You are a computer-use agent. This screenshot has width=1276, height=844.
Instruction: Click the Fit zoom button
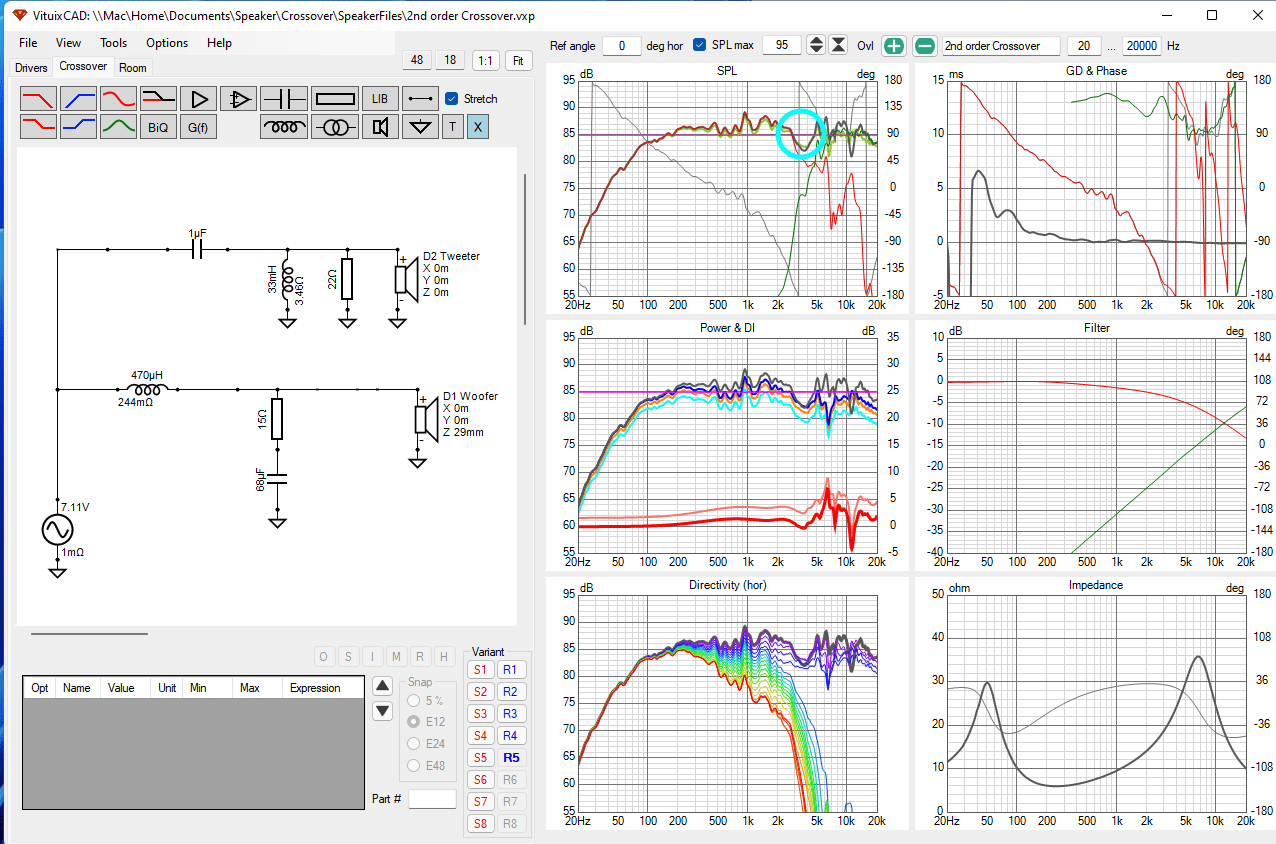(x=518, y=61)
